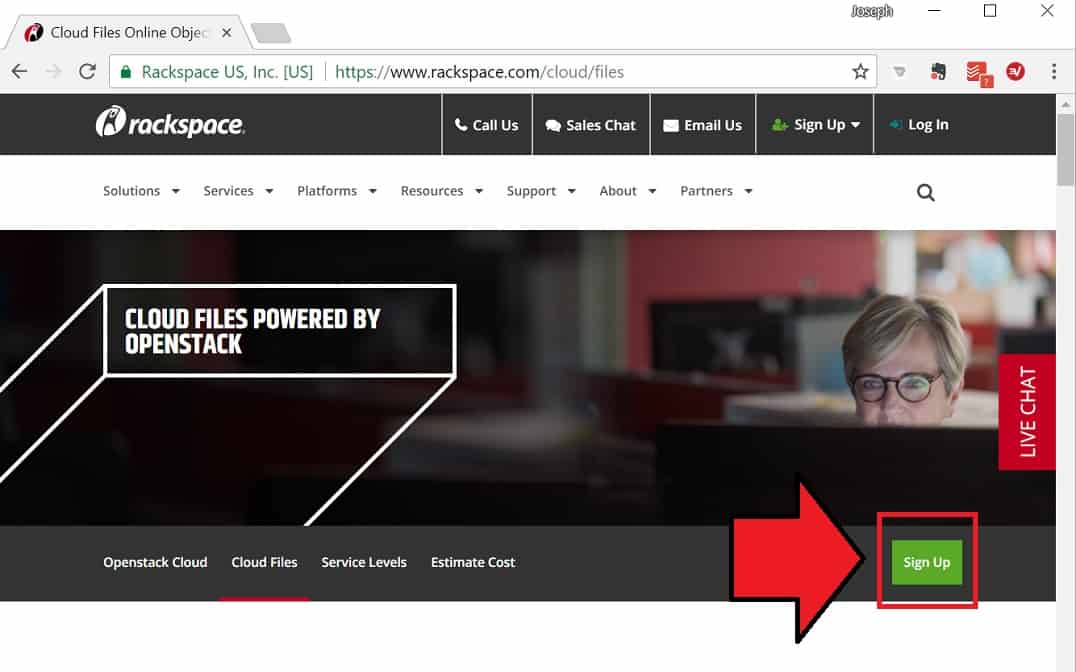Bookmark this page with the star icon
The height and width of the screenshot is (672, 1076).
[860, 71]
